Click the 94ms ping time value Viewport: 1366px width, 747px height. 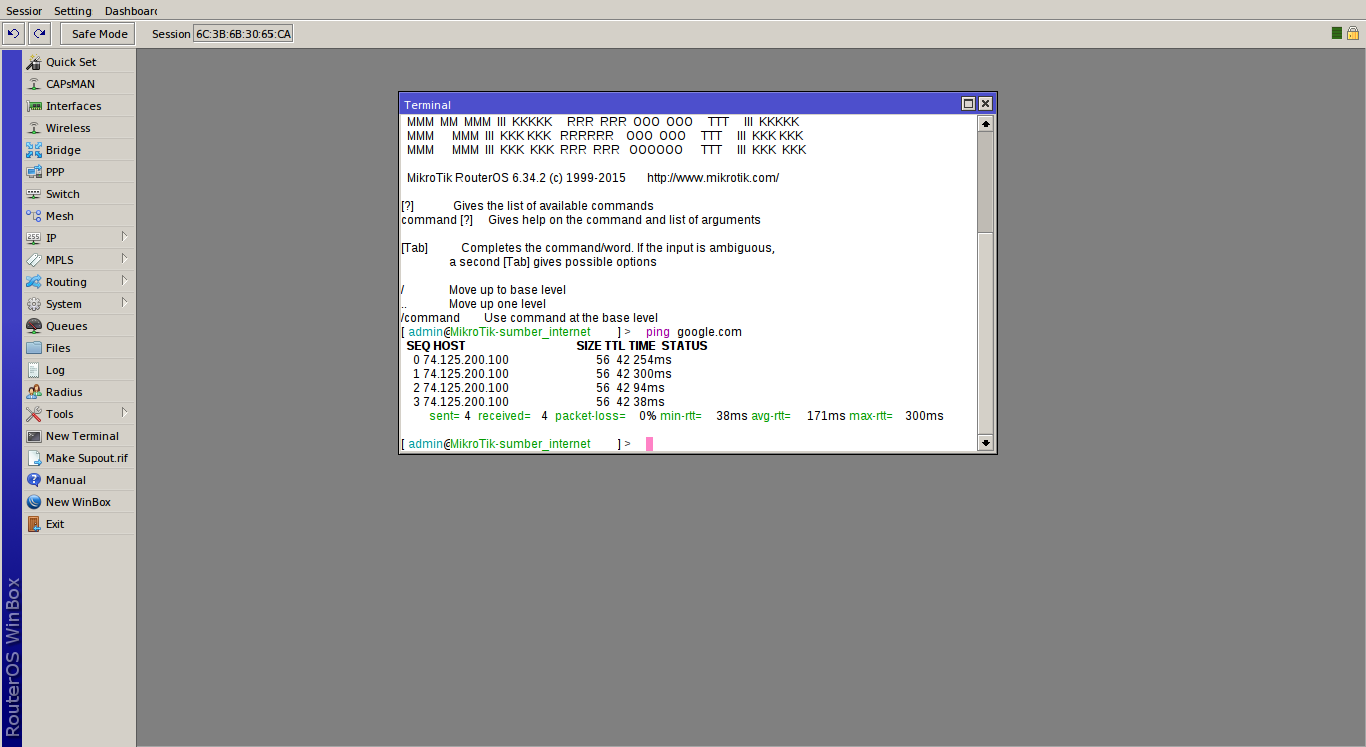click(x=649, y=388)
